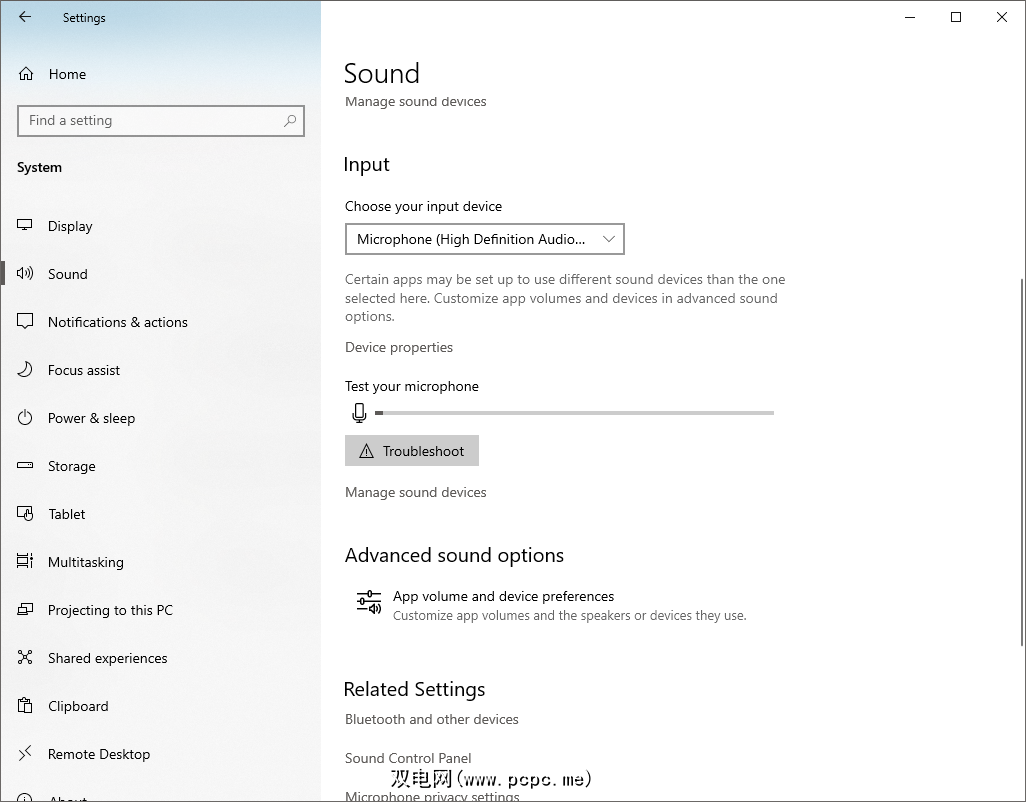Image resolution: width=1026 pixels, height=802 pixels.
Task: Expand the Microphone dropdown chevron arrow
Action: click(608, 239)
